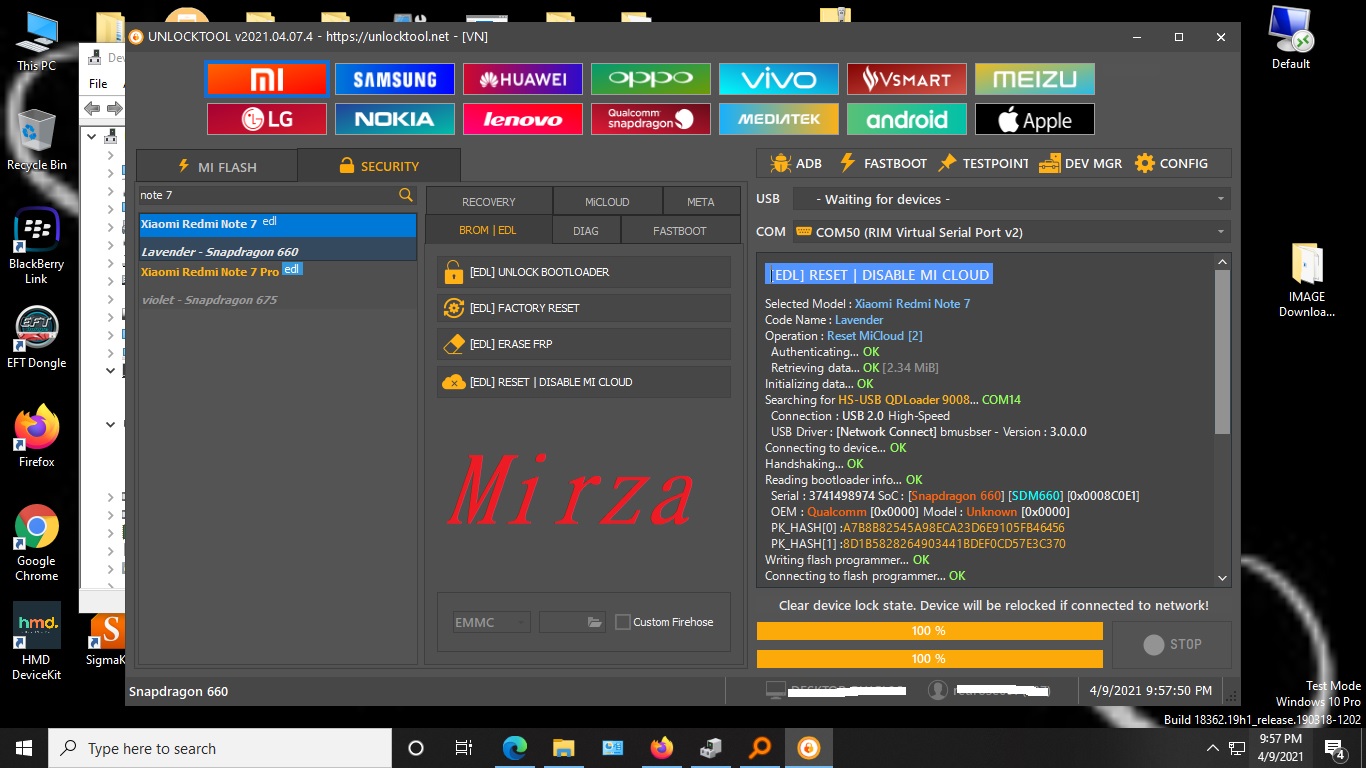Click the log scroll down arrow

point(1222,578)
